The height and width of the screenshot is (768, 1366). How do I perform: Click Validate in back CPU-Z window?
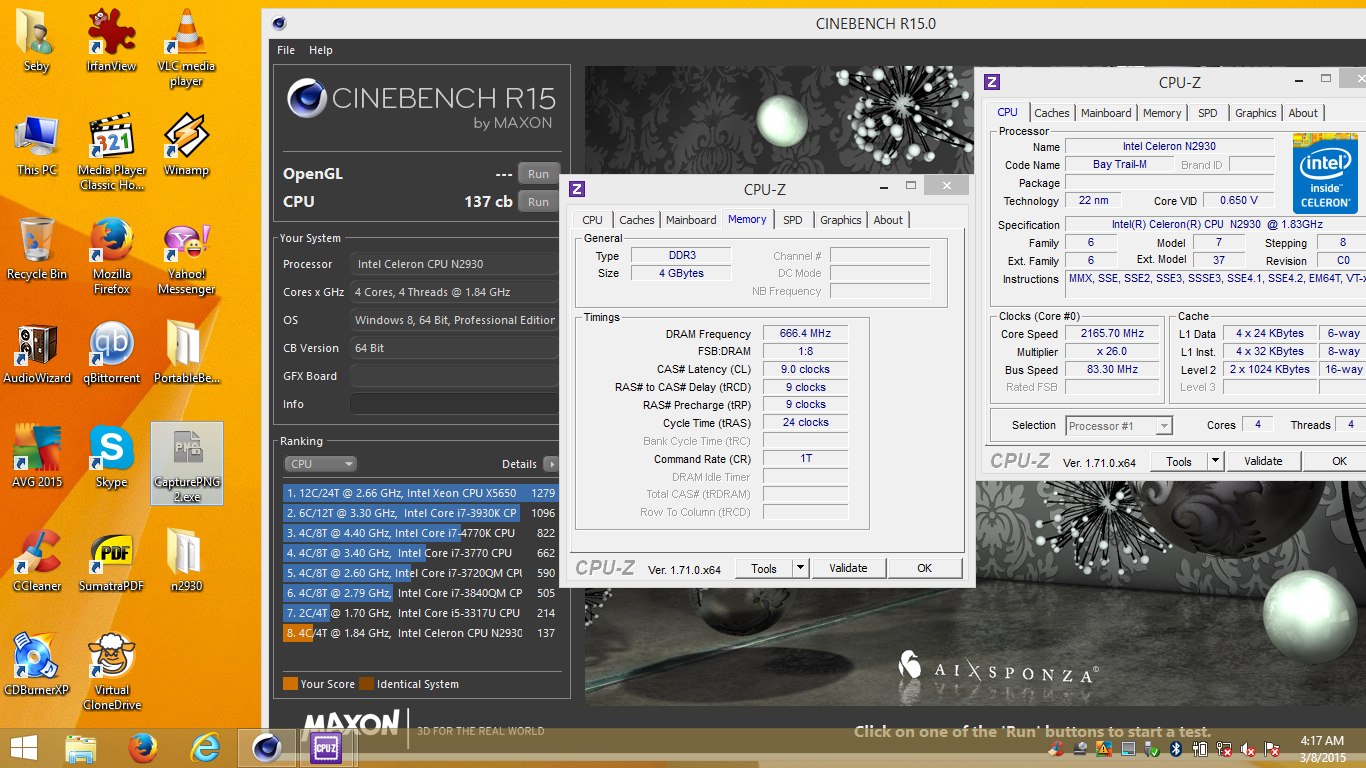pos(1263,461)
